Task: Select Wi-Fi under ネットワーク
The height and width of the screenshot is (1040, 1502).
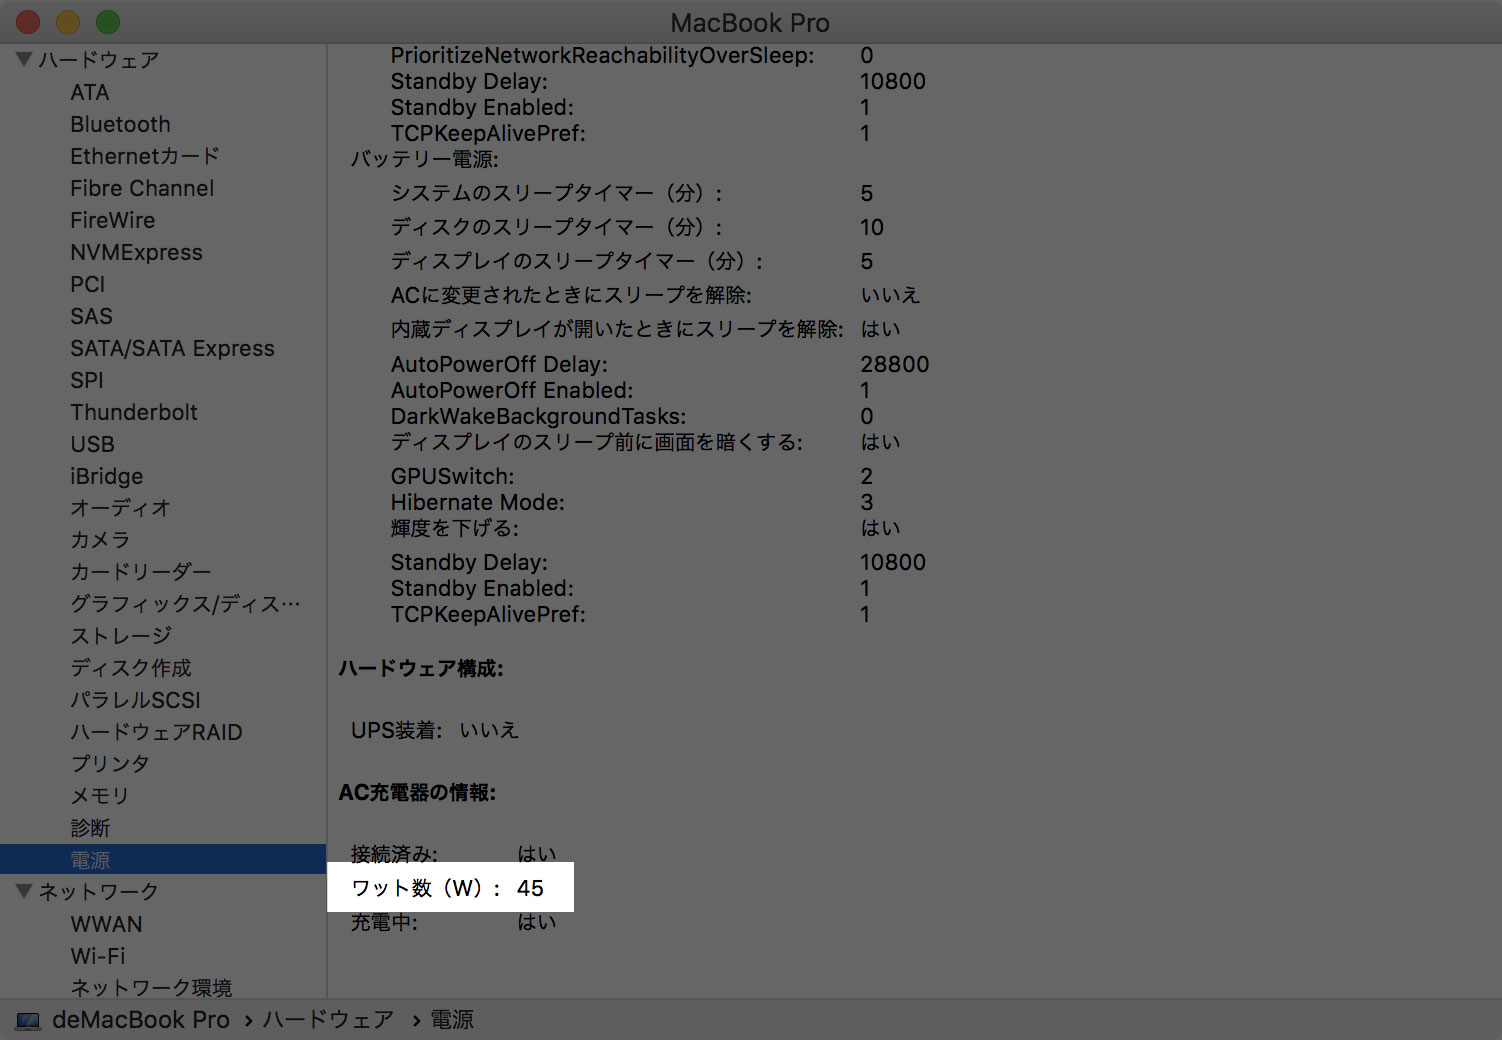Action: [98, 956]
